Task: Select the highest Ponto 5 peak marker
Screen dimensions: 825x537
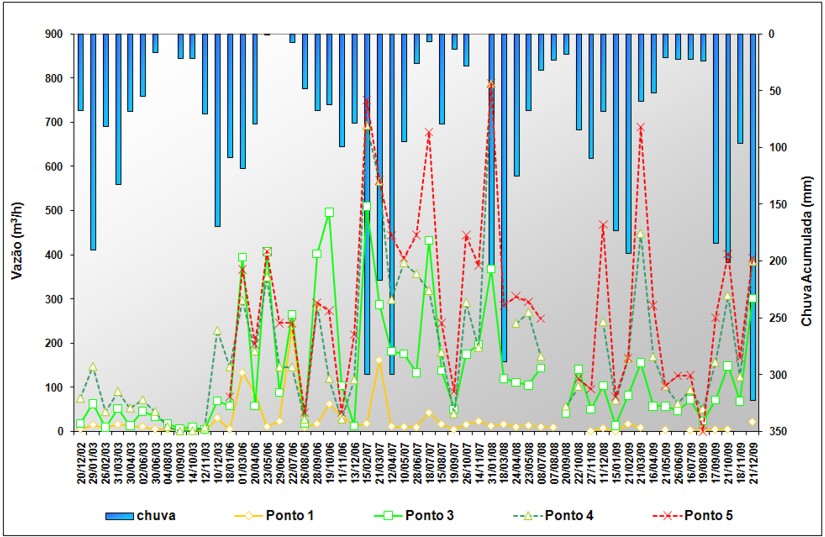Action: (491, 85)
